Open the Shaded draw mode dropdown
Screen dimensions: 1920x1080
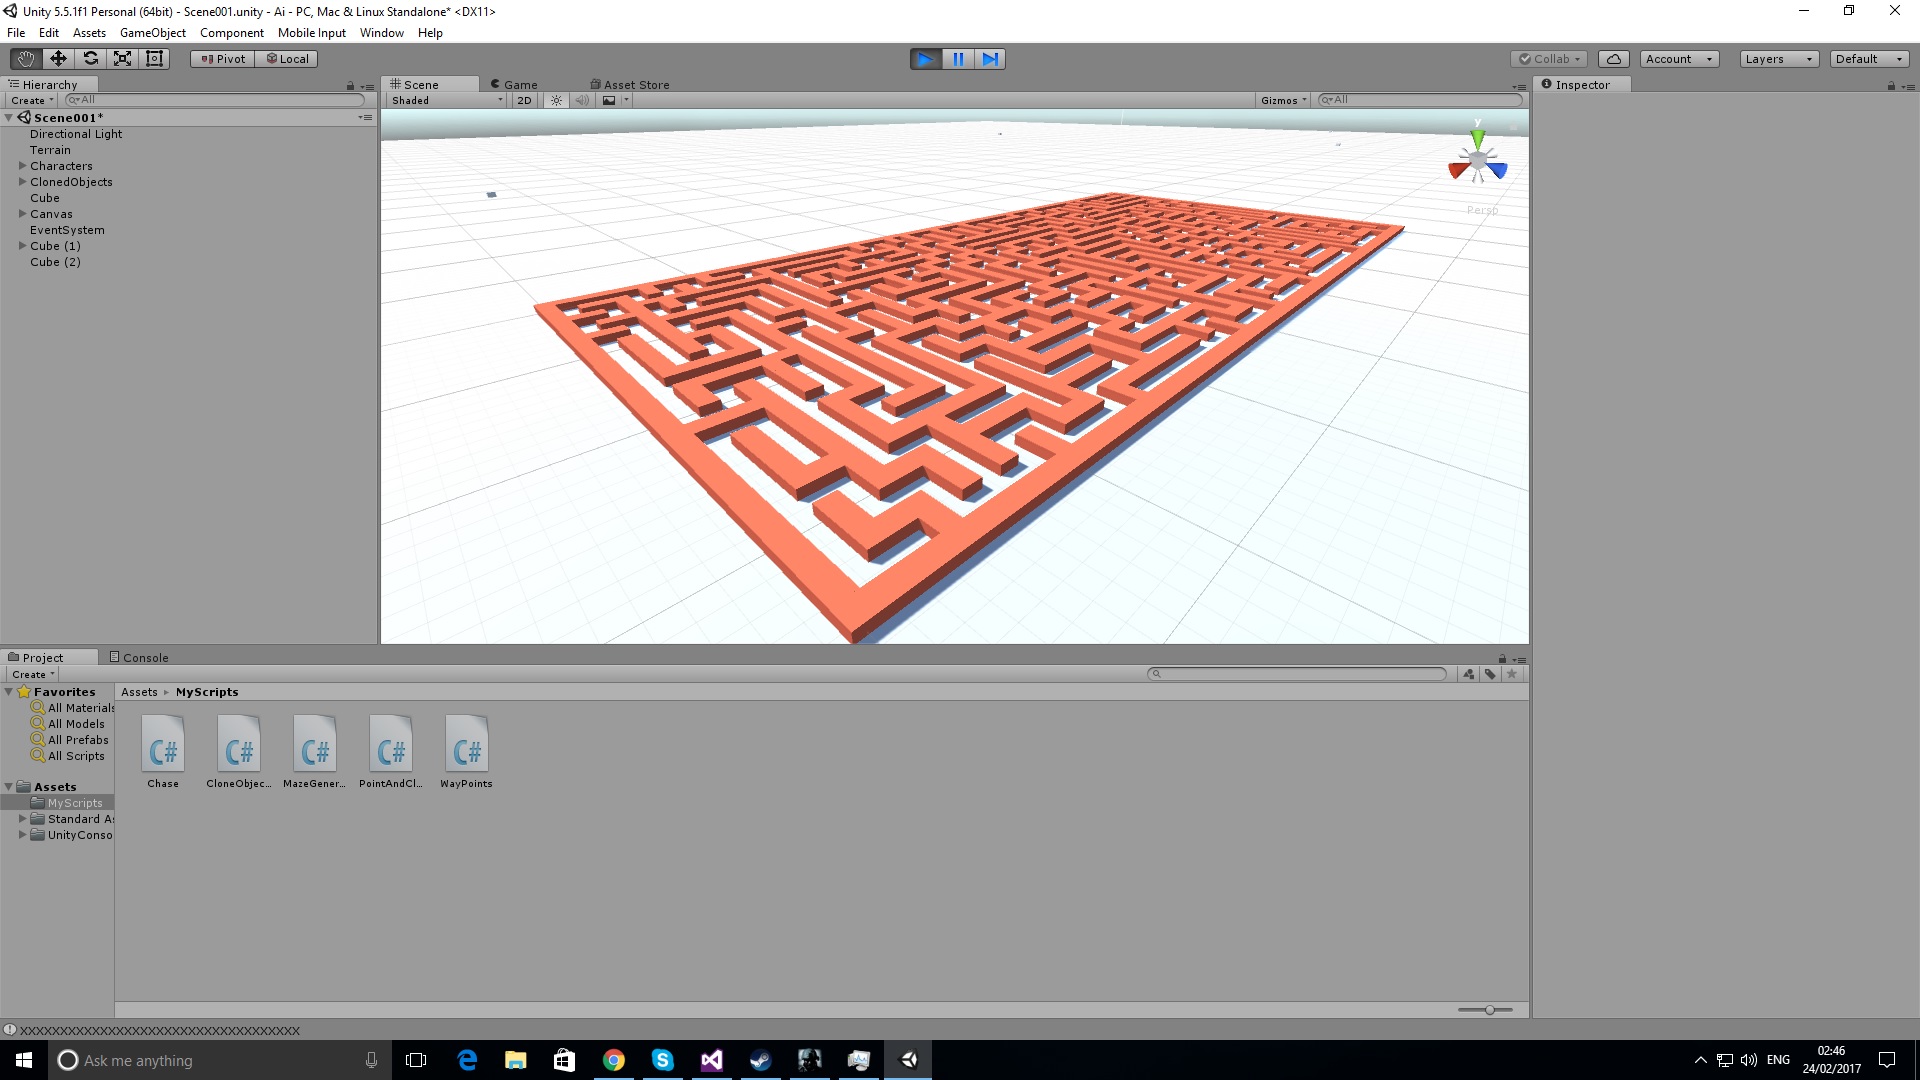[x=447, y=100]
